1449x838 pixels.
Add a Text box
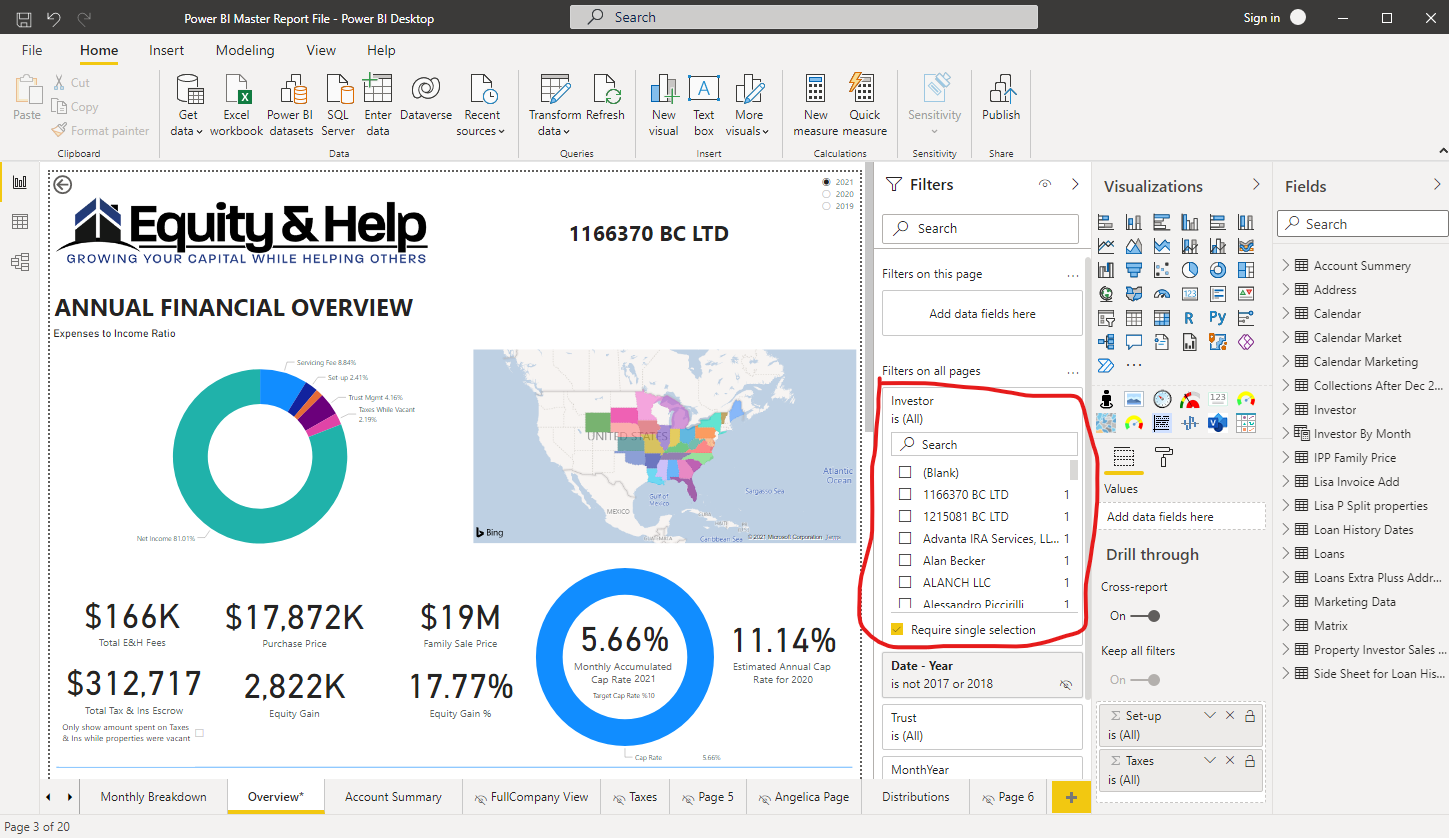tap(704, 106)
